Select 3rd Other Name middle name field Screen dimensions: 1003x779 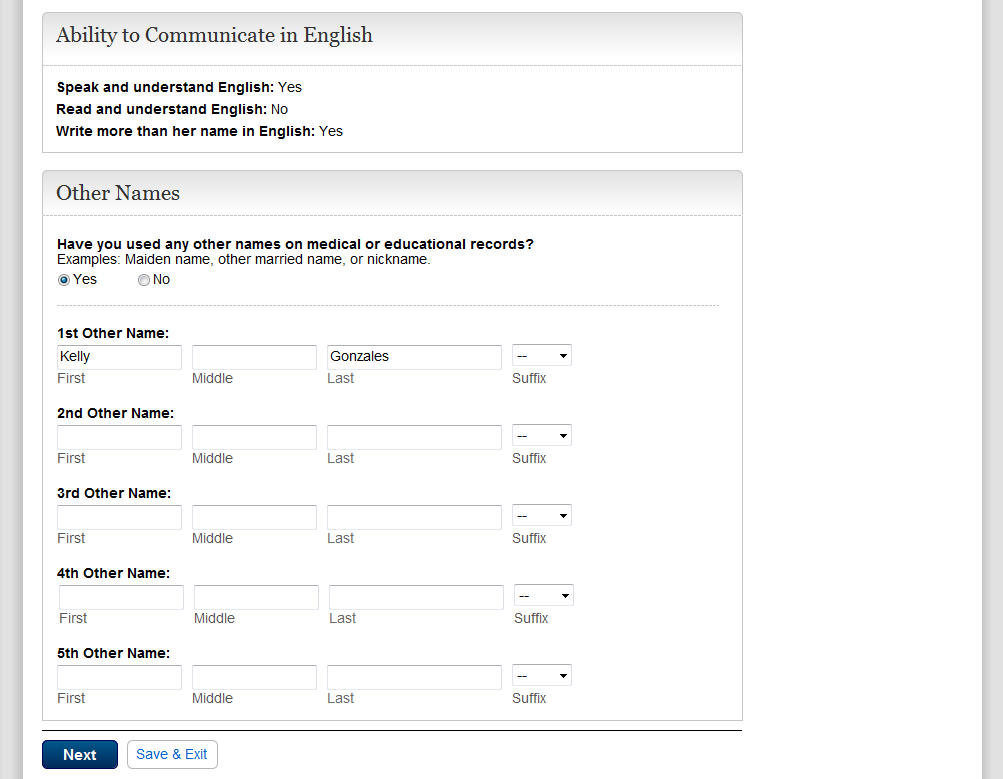(x=254, y=517)
